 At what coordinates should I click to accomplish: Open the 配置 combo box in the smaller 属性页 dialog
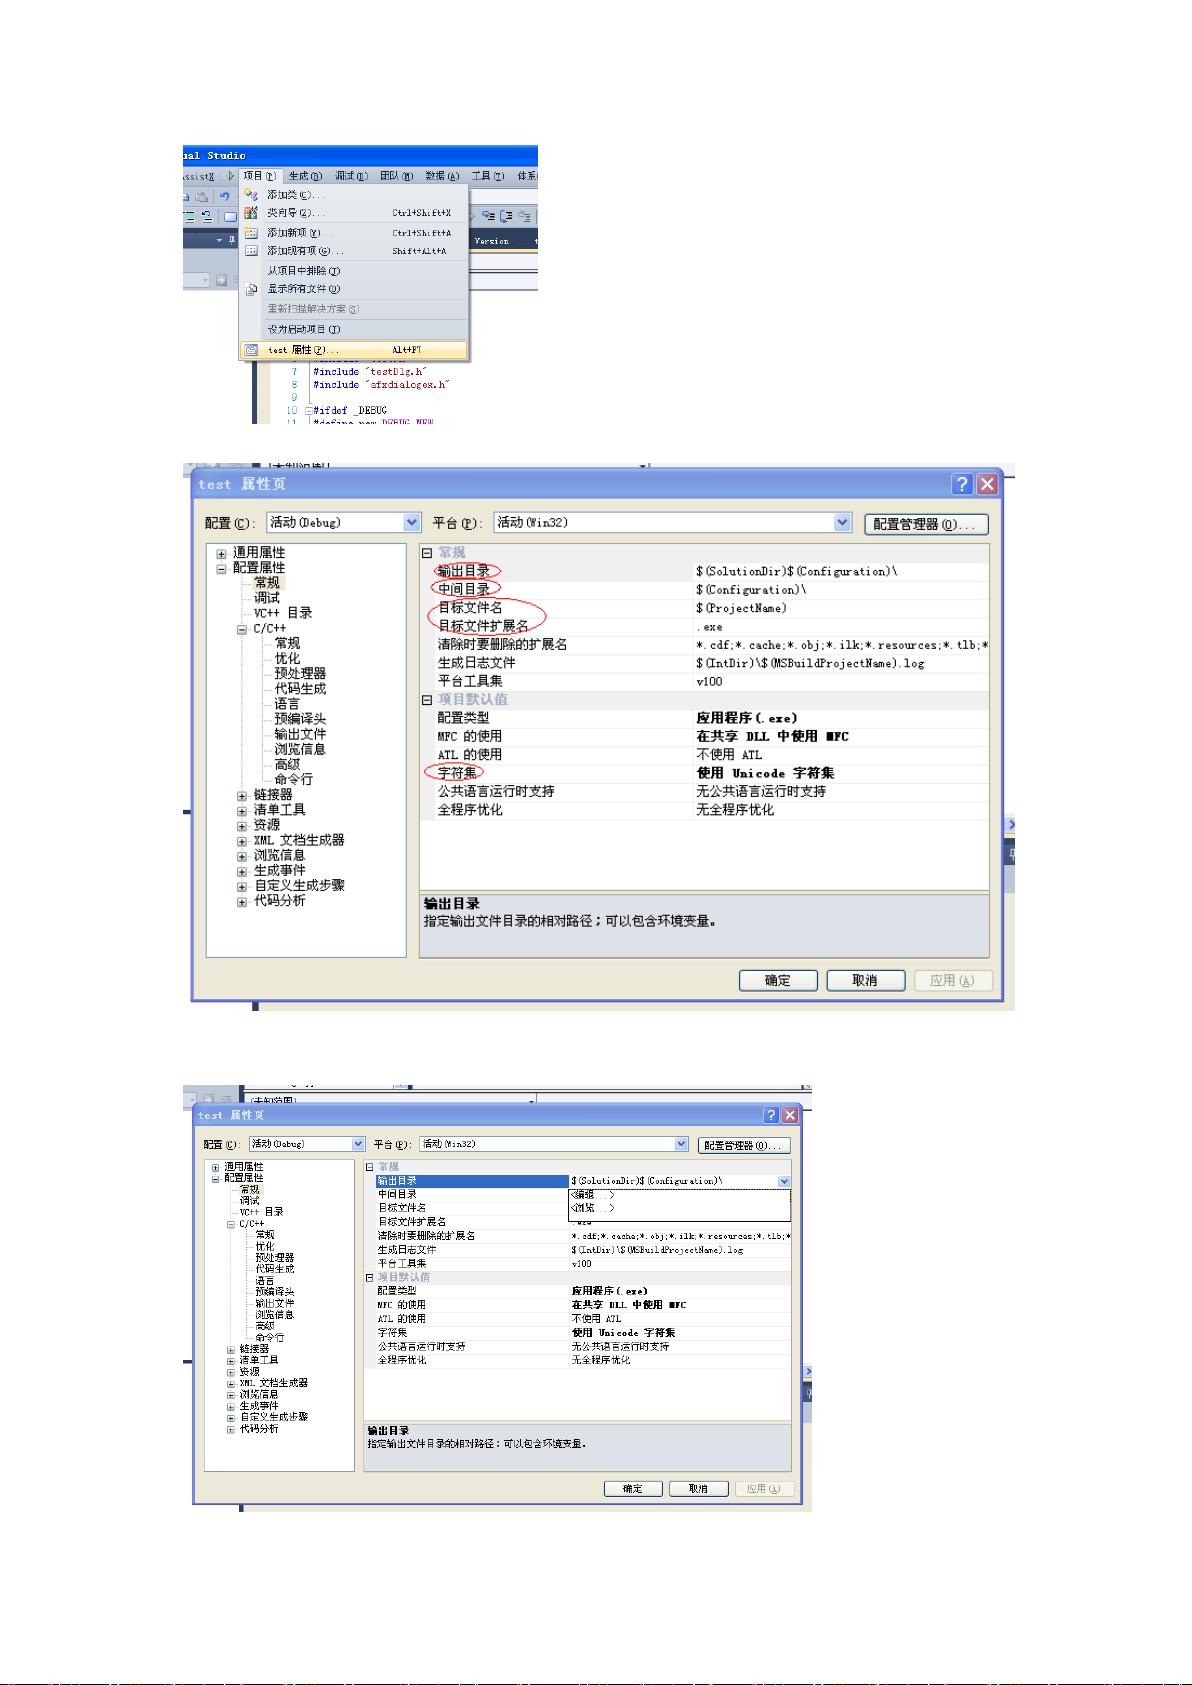(307, 1144)
